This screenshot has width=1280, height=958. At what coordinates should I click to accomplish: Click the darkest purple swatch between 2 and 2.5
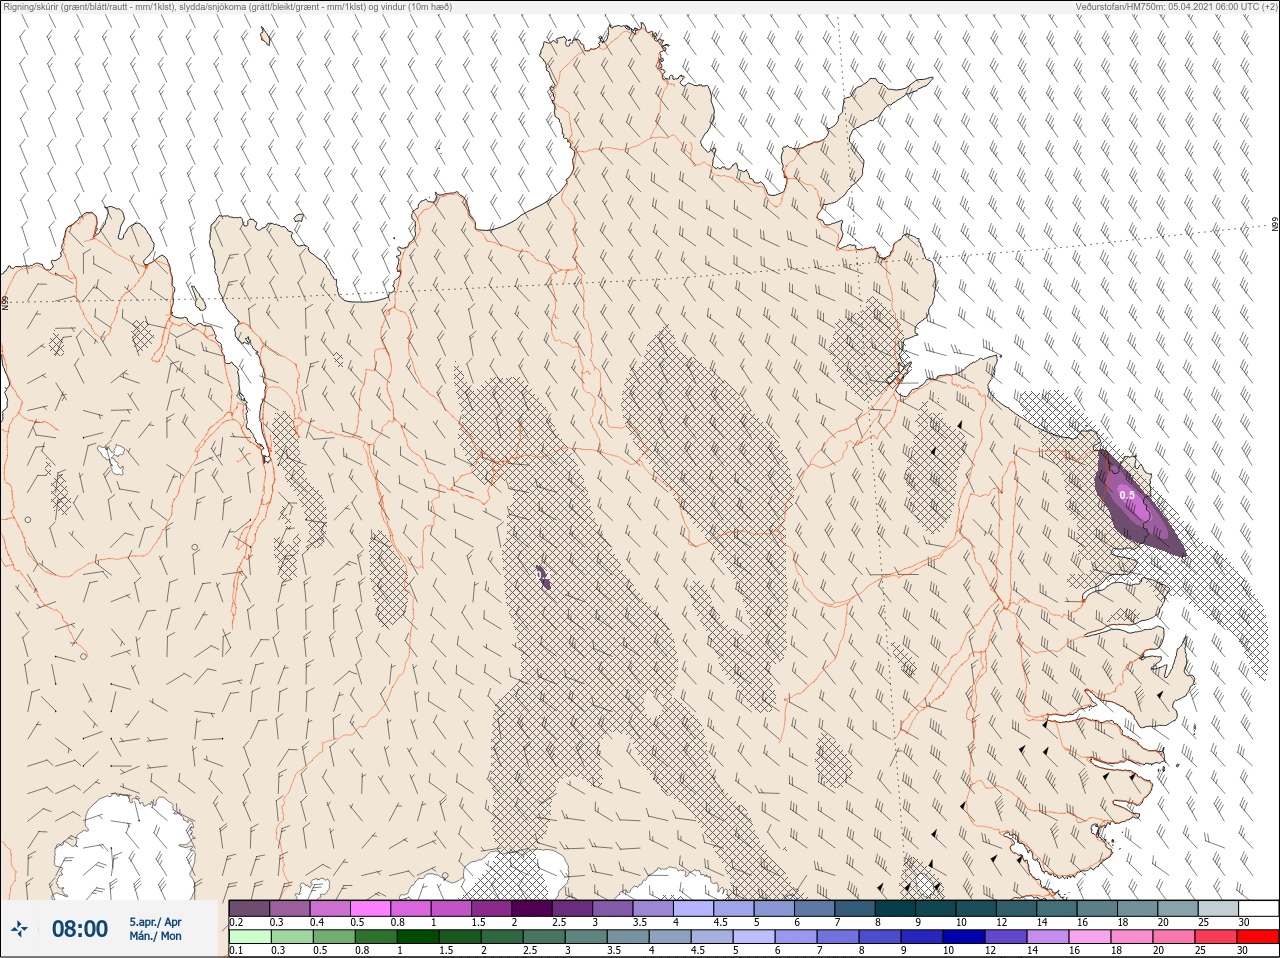click(x=532, y=908)
